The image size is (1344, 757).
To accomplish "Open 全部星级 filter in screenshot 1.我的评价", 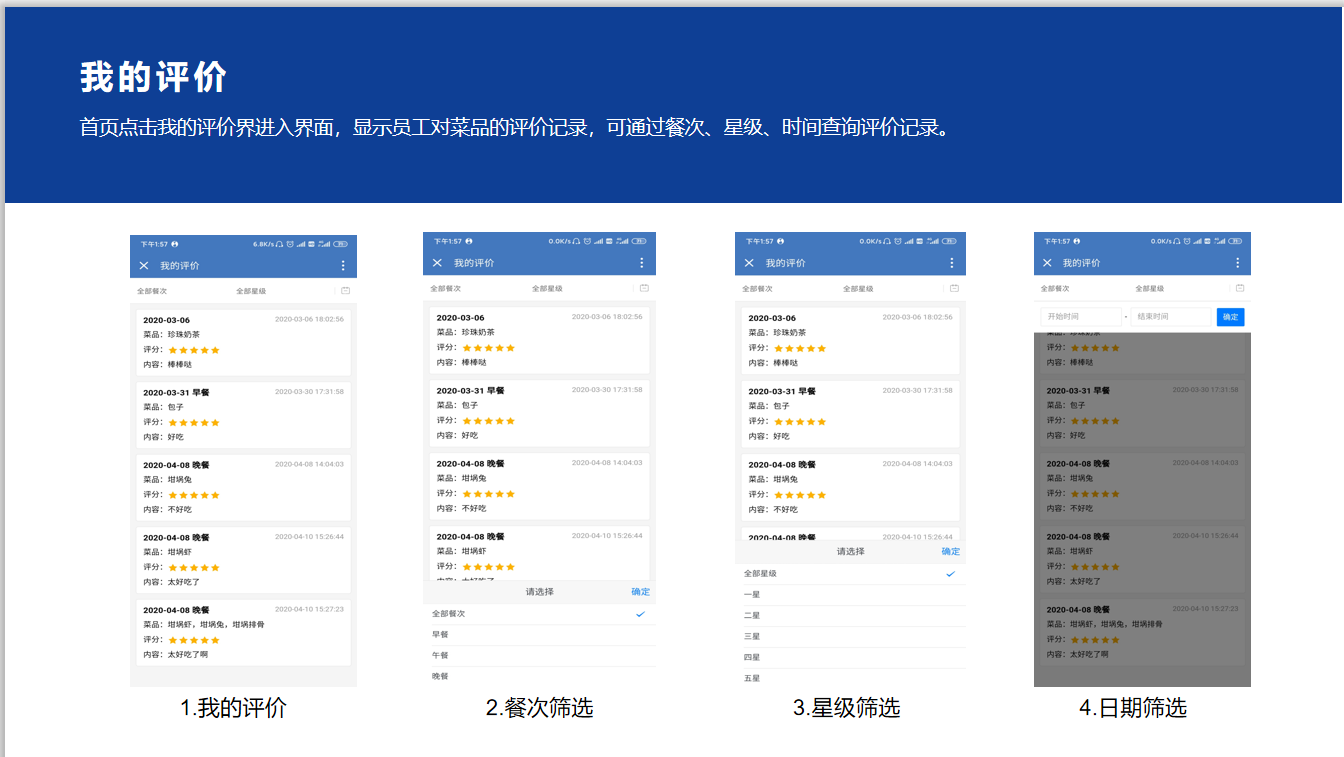I will point(251,291).
